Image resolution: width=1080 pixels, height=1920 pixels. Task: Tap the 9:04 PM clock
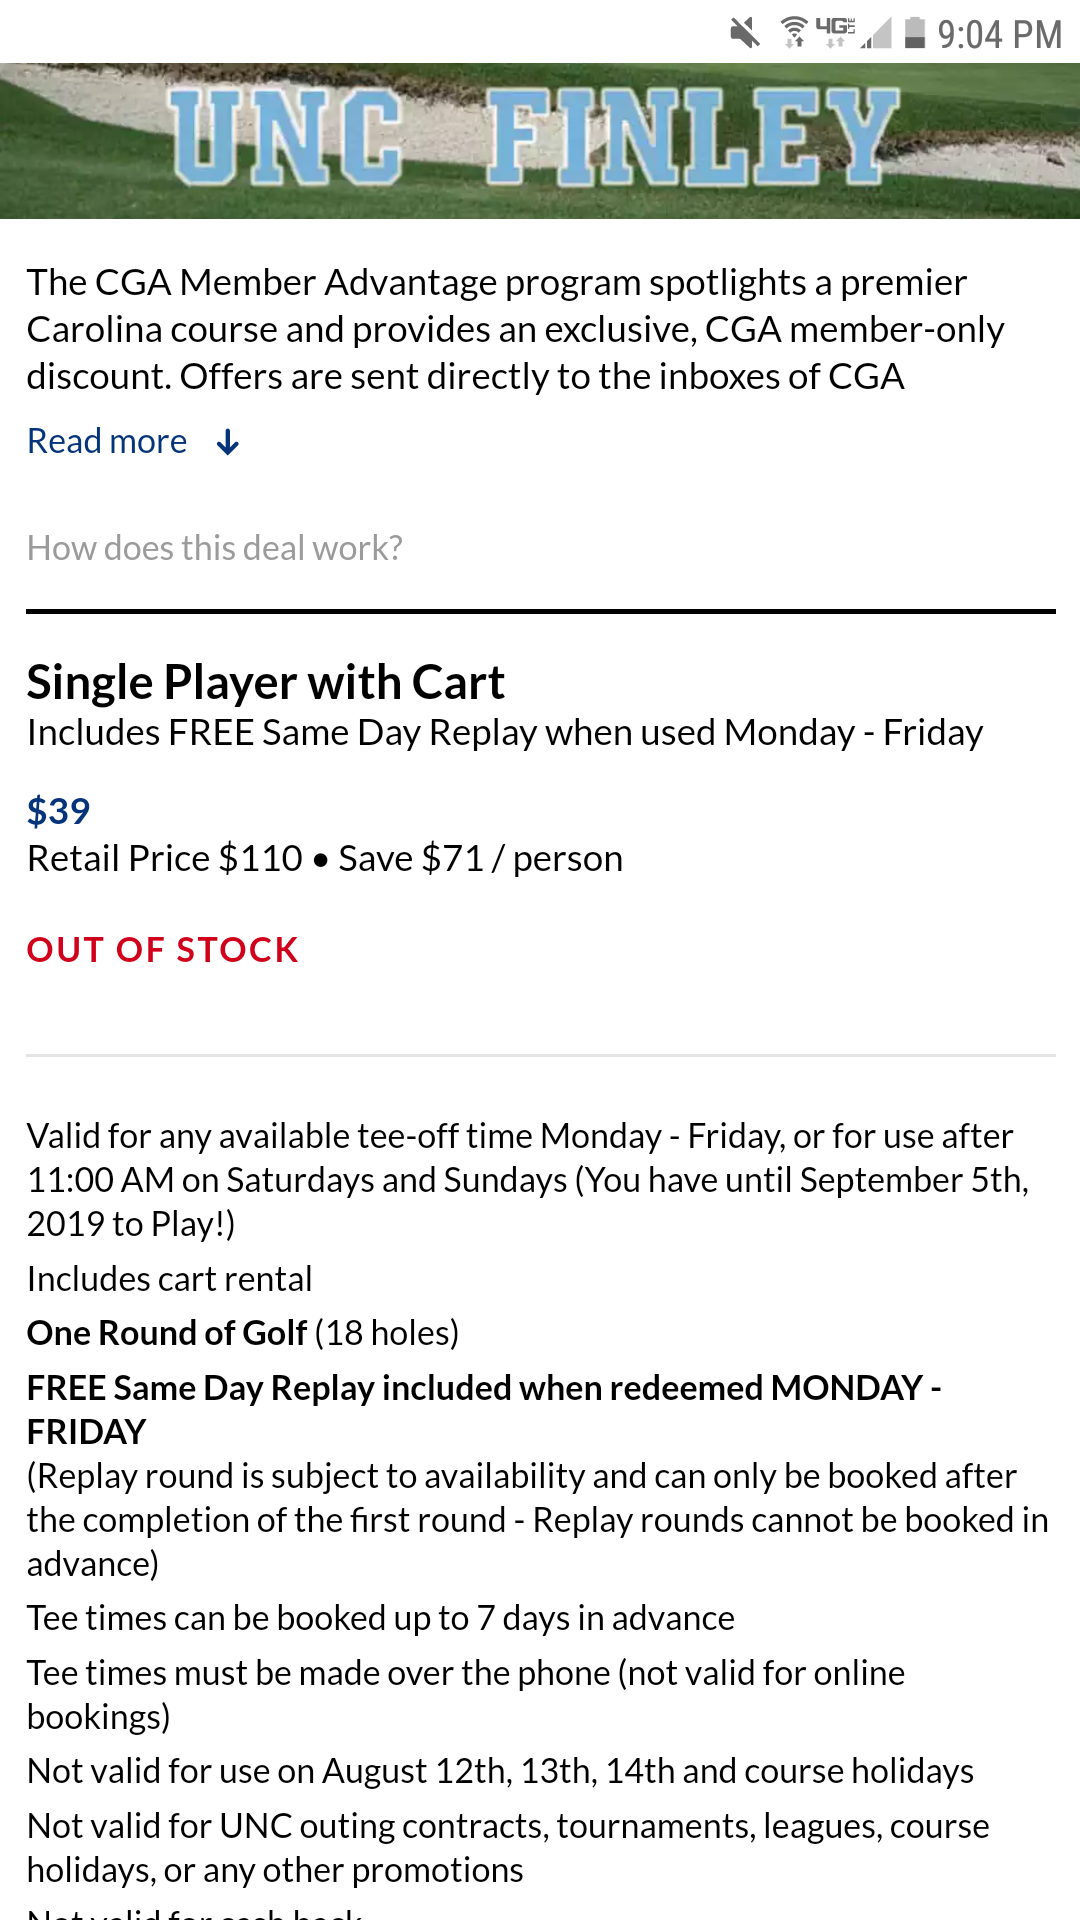(999, 35)
